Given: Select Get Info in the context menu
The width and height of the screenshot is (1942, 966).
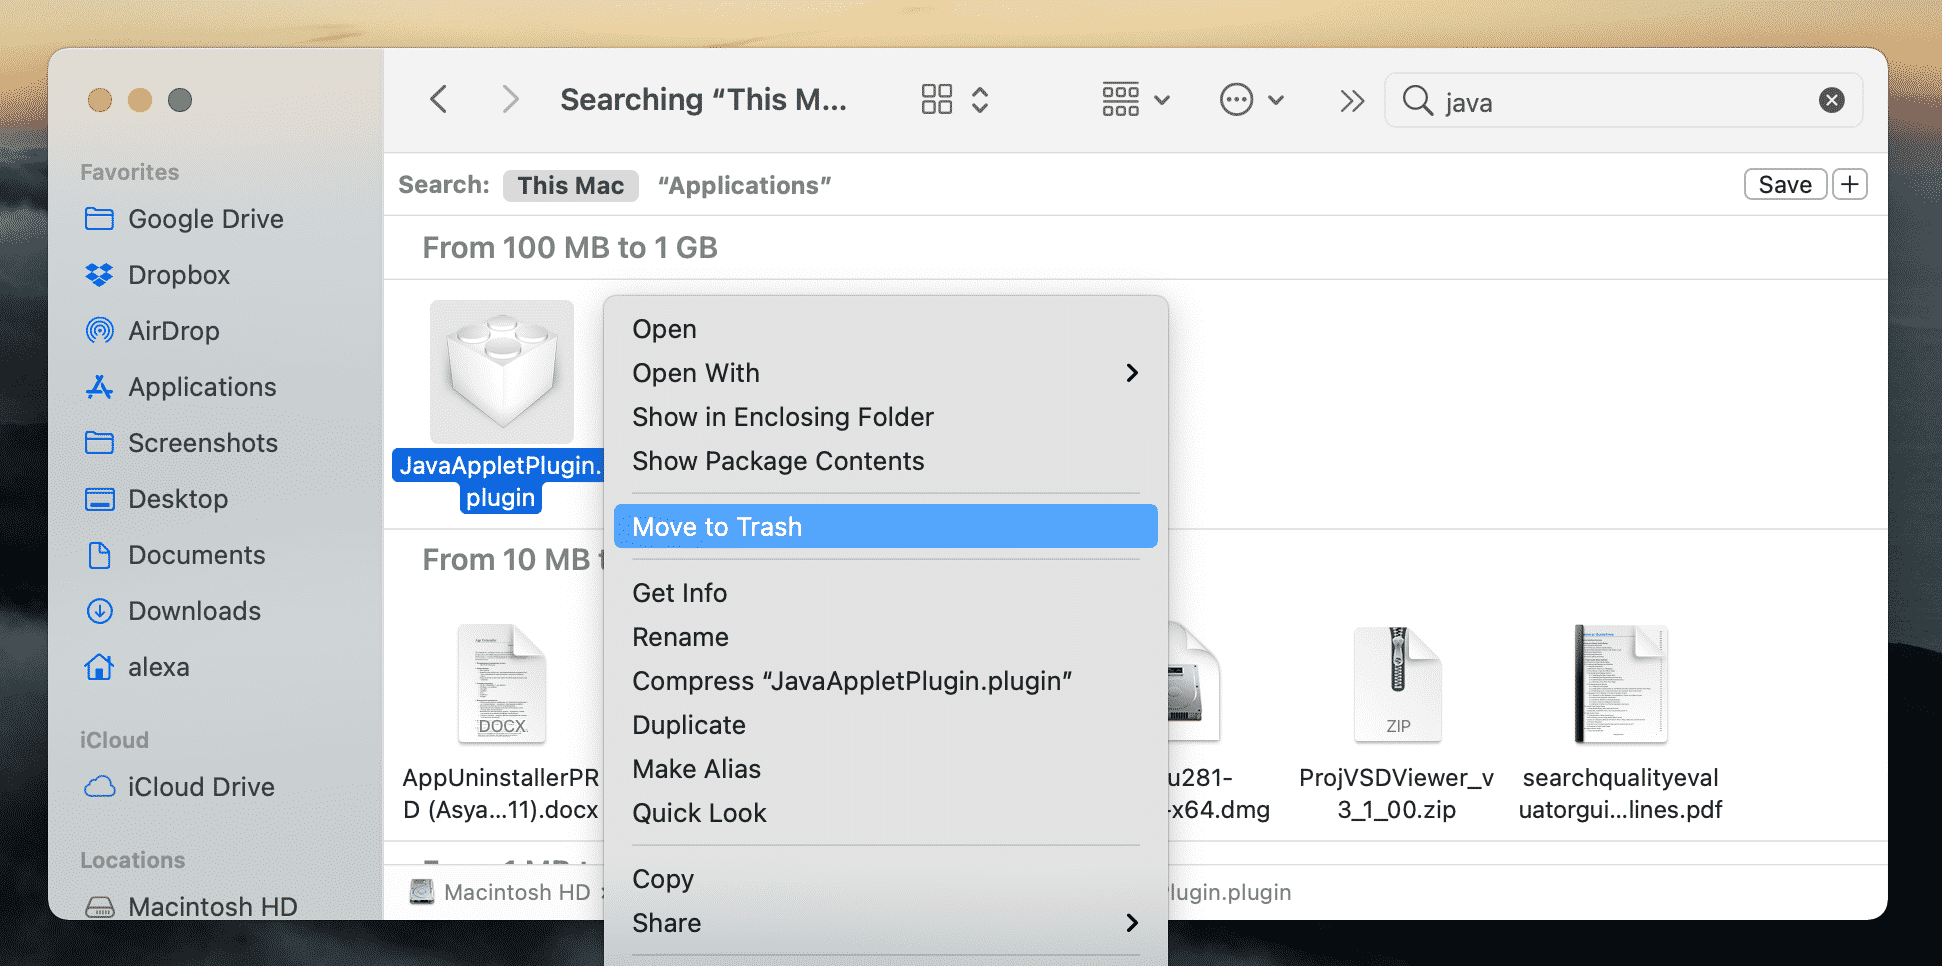Looking at the screenshot, I should [679, 592].
